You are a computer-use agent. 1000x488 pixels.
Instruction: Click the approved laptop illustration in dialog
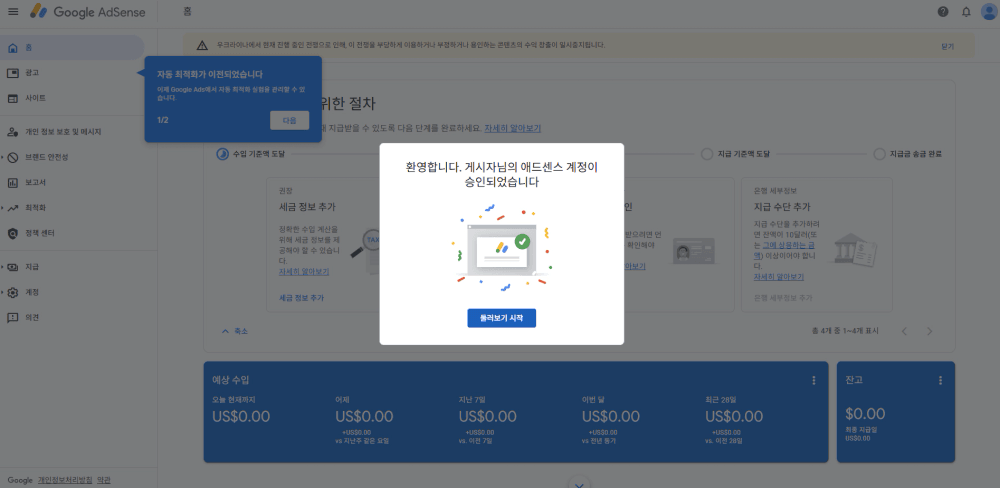click(502, 250)
